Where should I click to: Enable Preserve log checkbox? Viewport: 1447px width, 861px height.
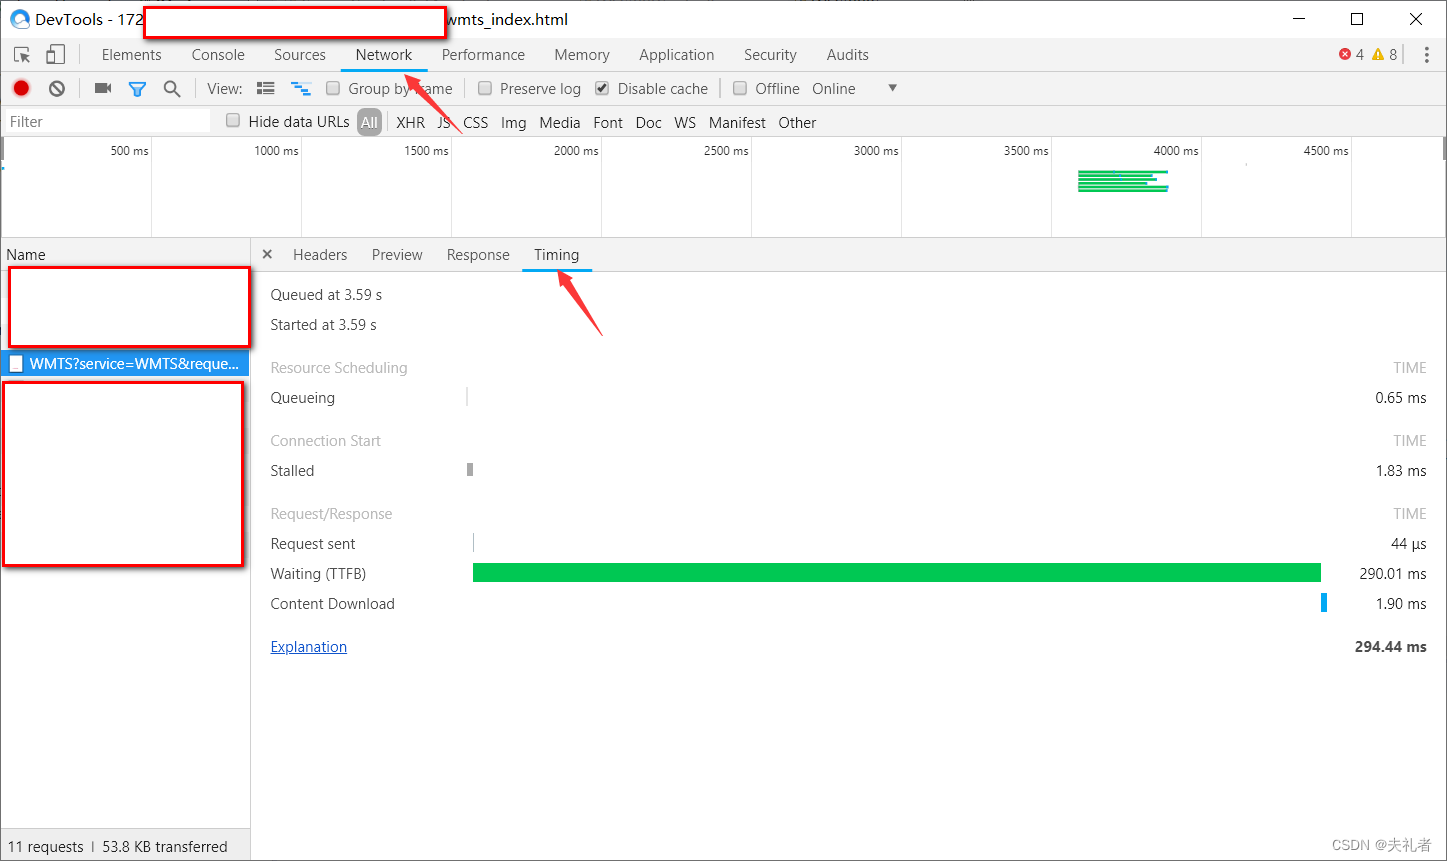pyautogui.click(x=485, y=88)
